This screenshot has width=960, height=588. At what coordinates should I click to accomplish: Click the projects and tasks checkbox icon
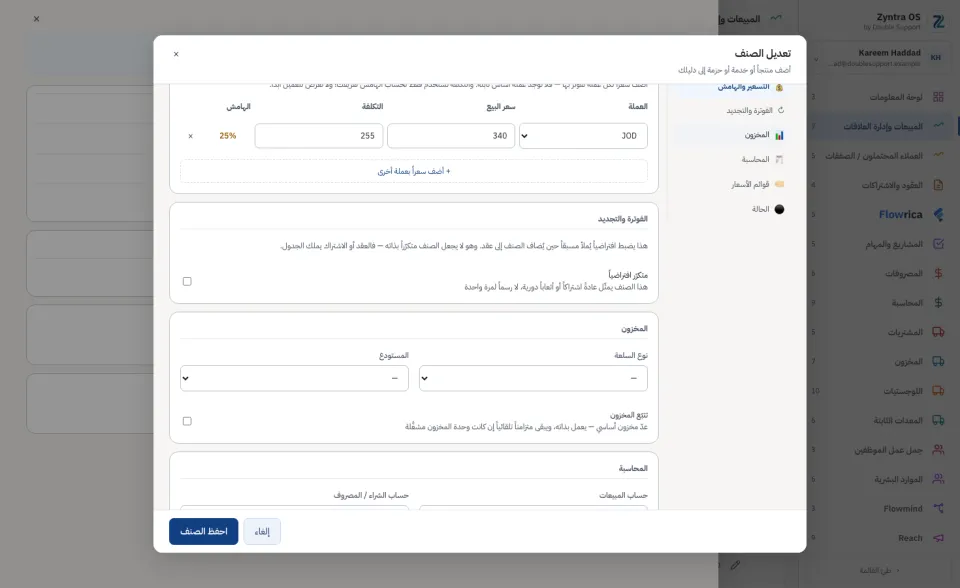point(938,244)
